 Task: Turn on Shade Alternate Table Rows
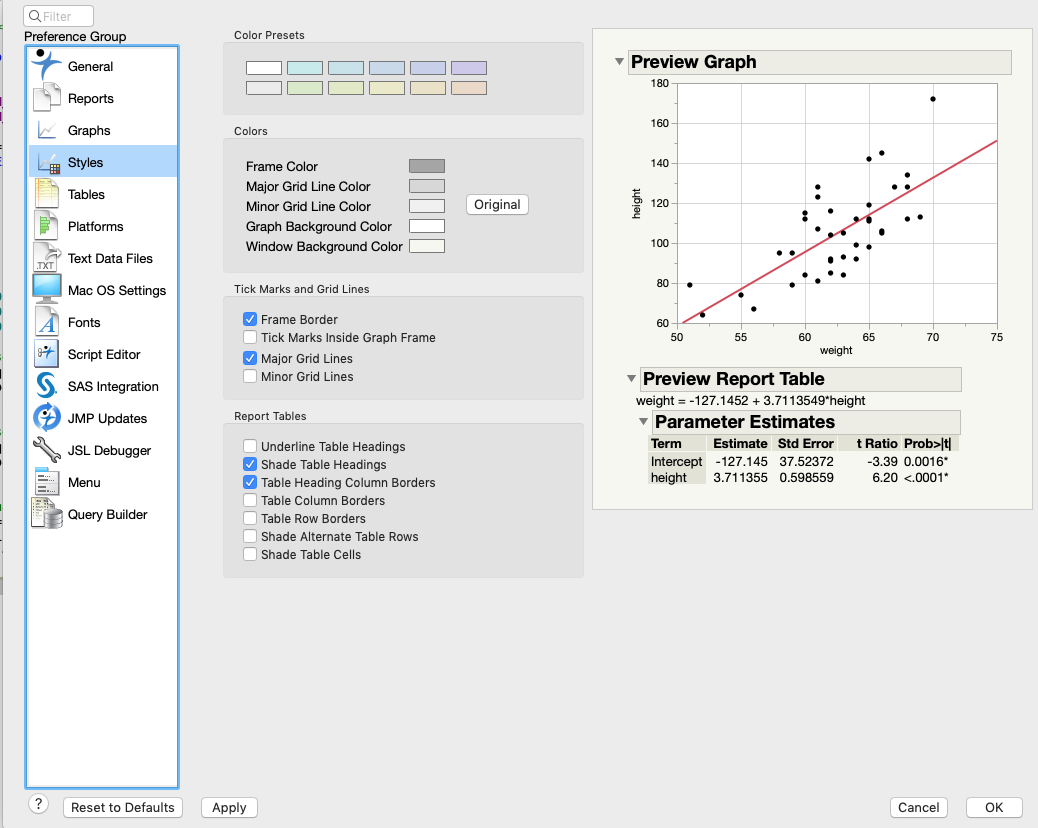(x=250, y=536)
